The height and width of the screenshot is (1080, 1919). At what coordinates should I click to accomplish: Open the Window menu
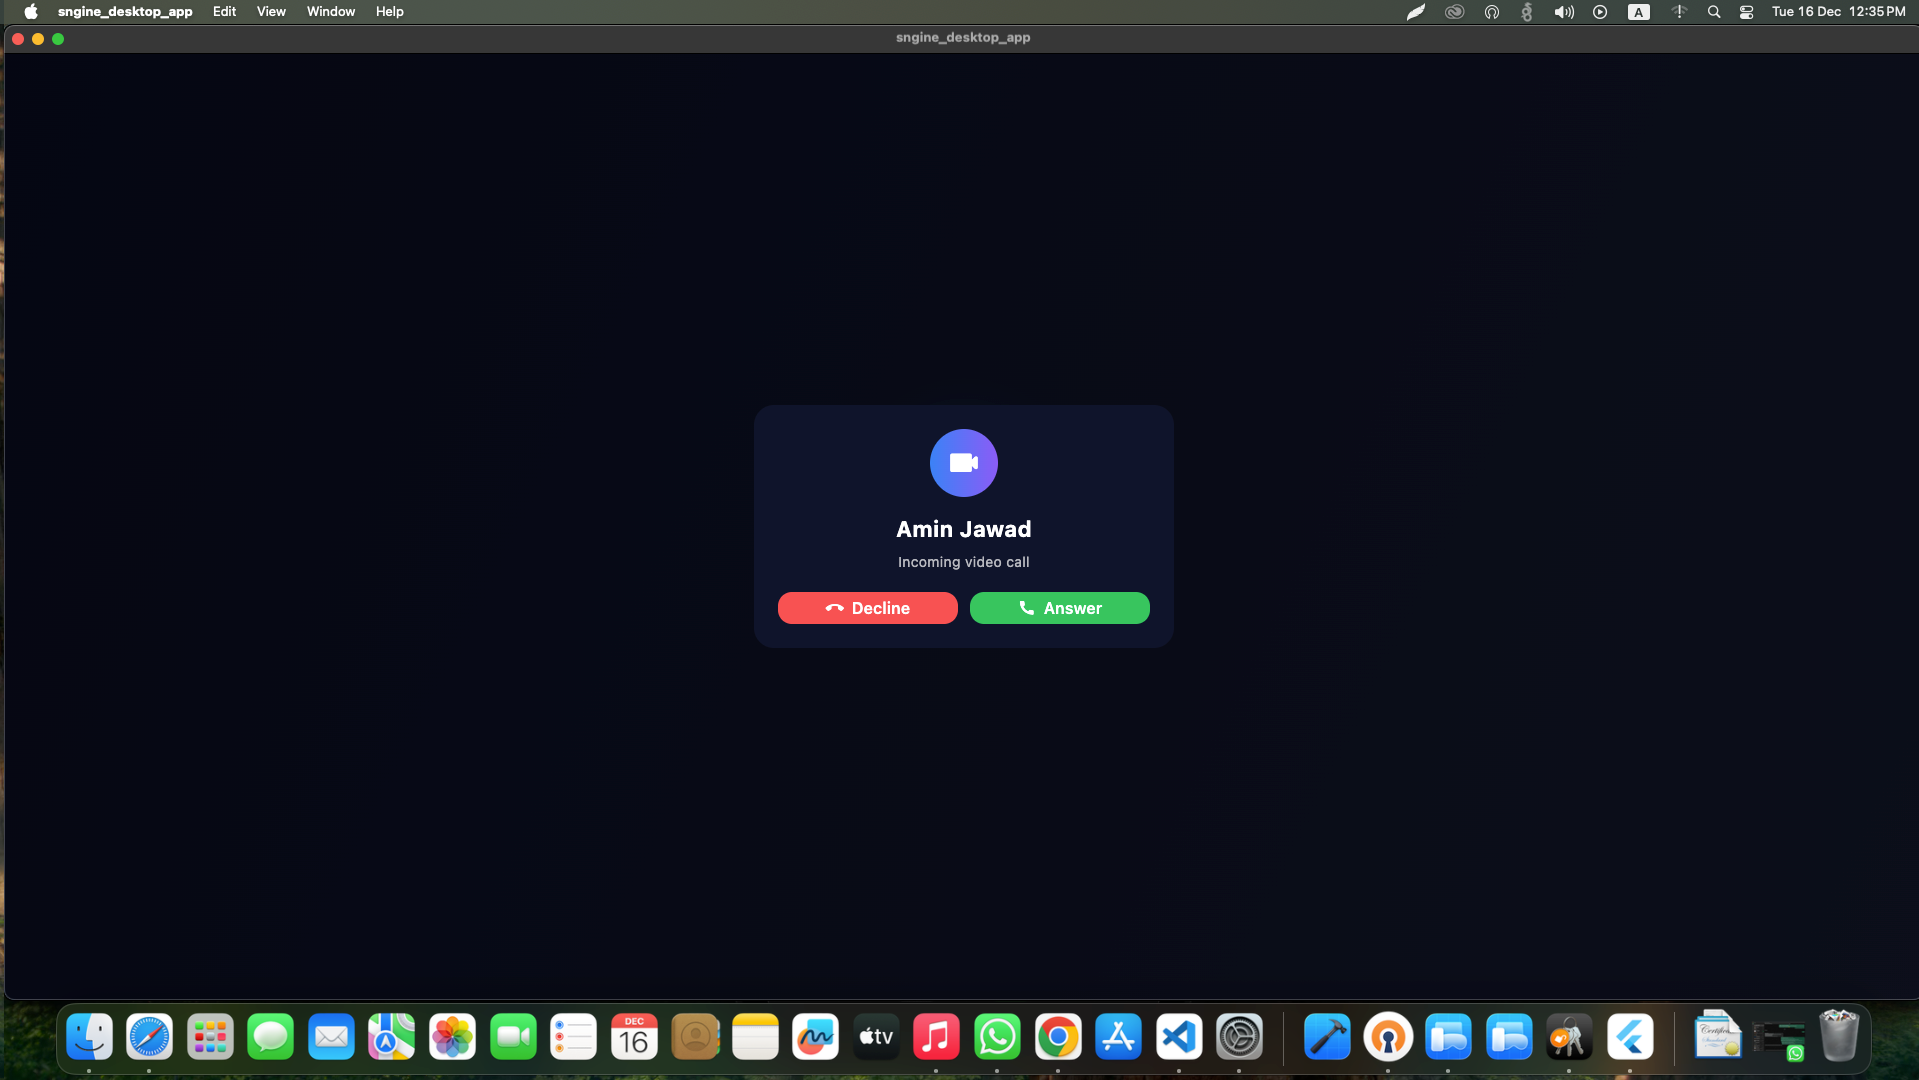click(x=330, y=11)
